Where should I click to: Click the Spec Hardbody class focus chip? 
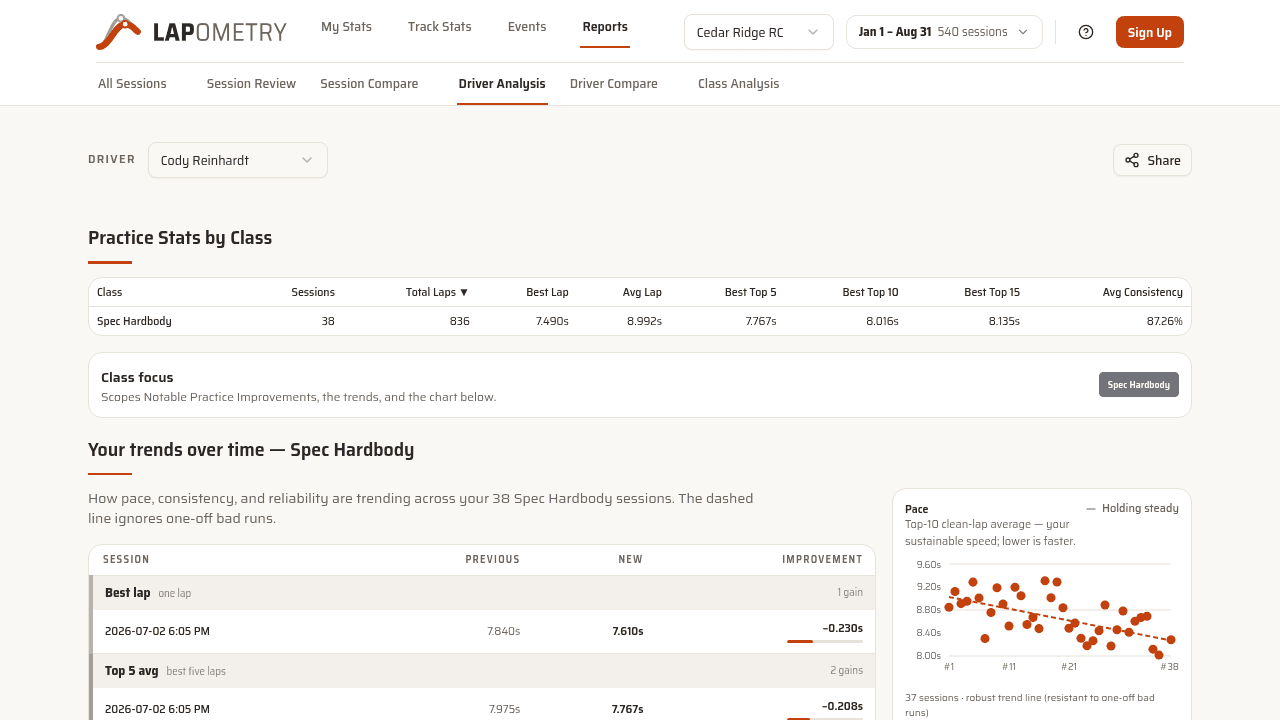[x=1139, y=385]
